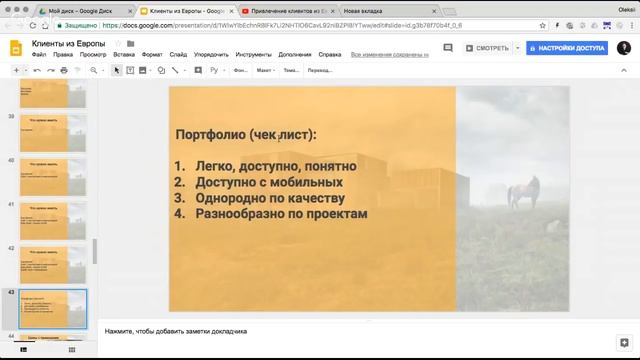Open the Упорядочить menu
Screen dimensions: 640x360
(x=211, y=54)
